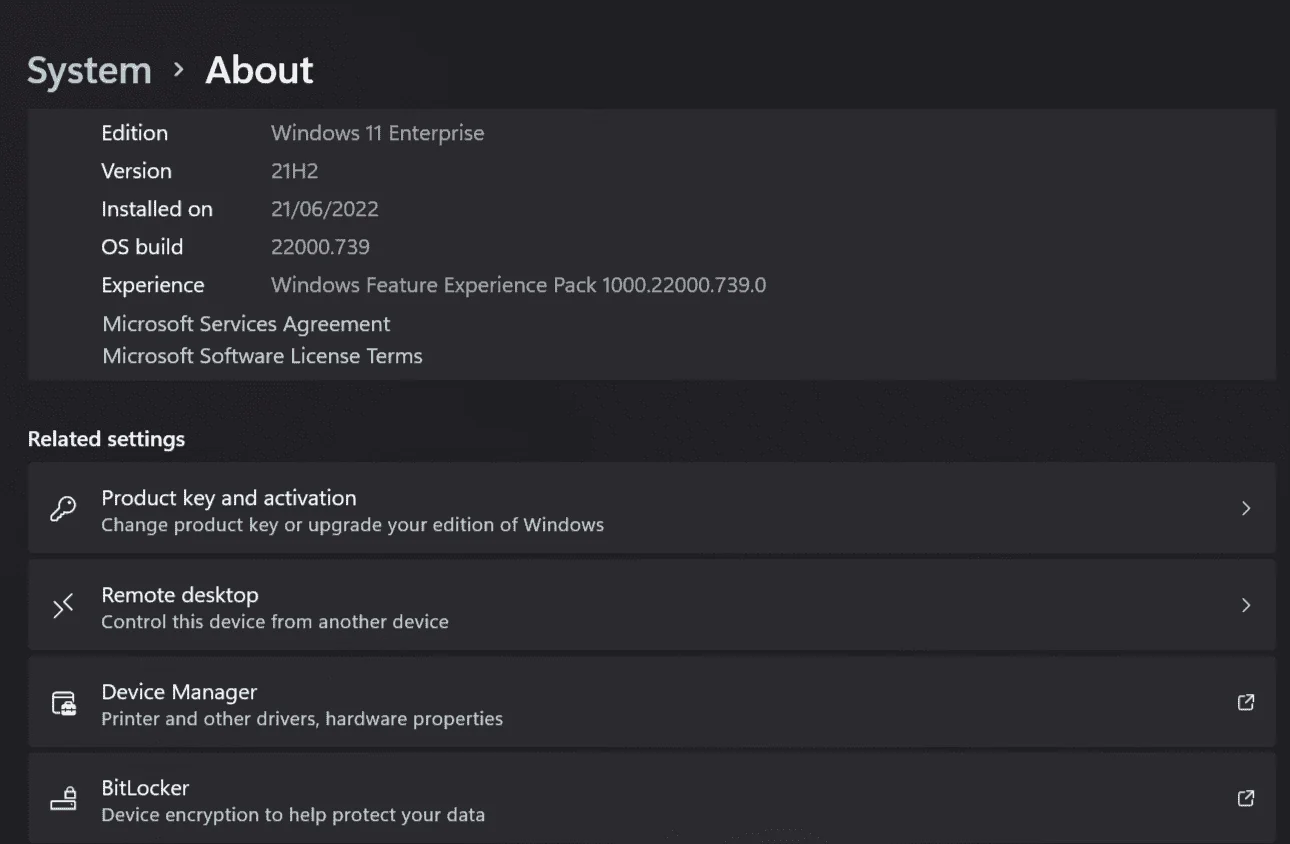This screenshot has height=844, width=1290.
Task: Click the BitLocker lock icon
Action: 64,799
